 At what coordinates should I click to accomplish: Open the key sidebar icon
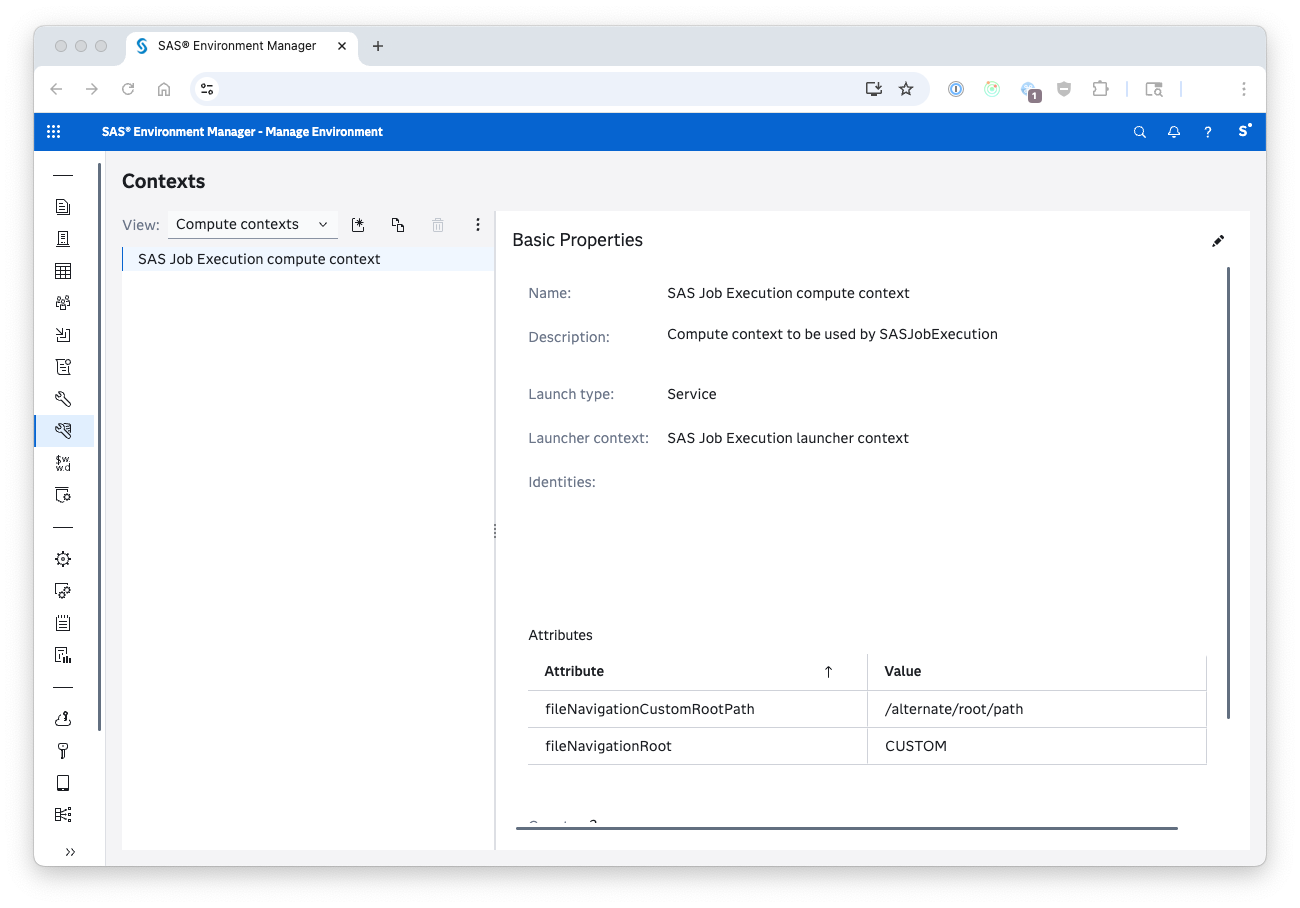pos(63,751)
